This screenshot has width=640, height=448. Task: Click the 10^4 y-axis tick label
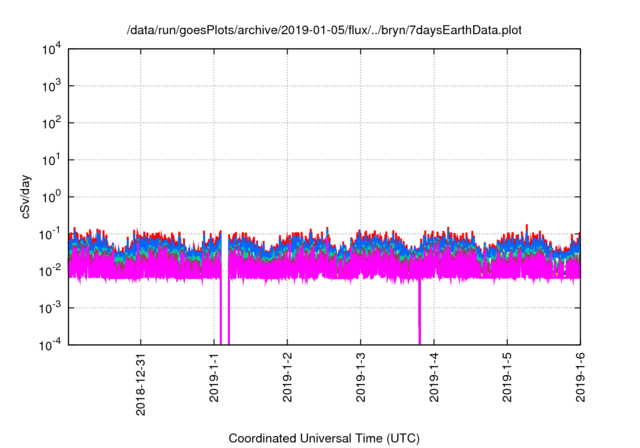[51, 49]
